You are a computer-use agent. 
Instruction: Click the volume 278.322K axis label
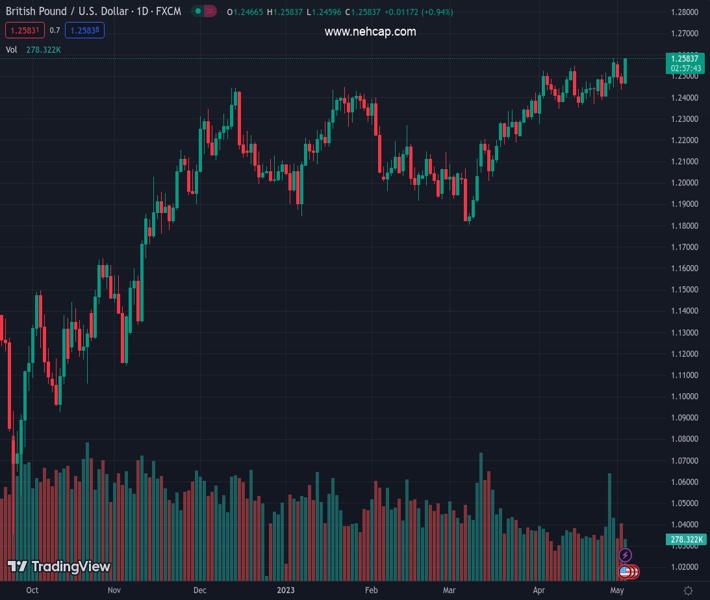[x=685, y=540]
